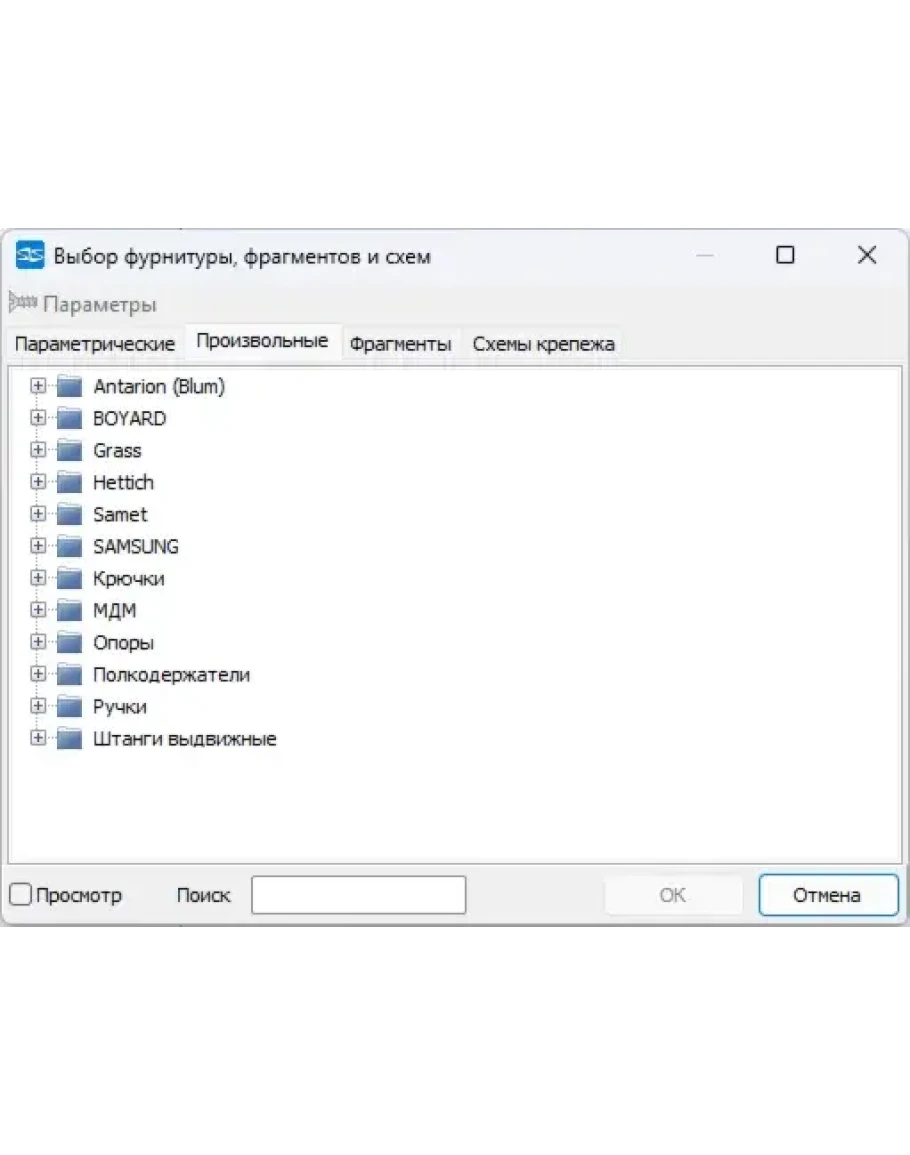910x1155 pixels.
Task: Click the SAMSUNG folder icon
Action: click(x=69, y=546)
